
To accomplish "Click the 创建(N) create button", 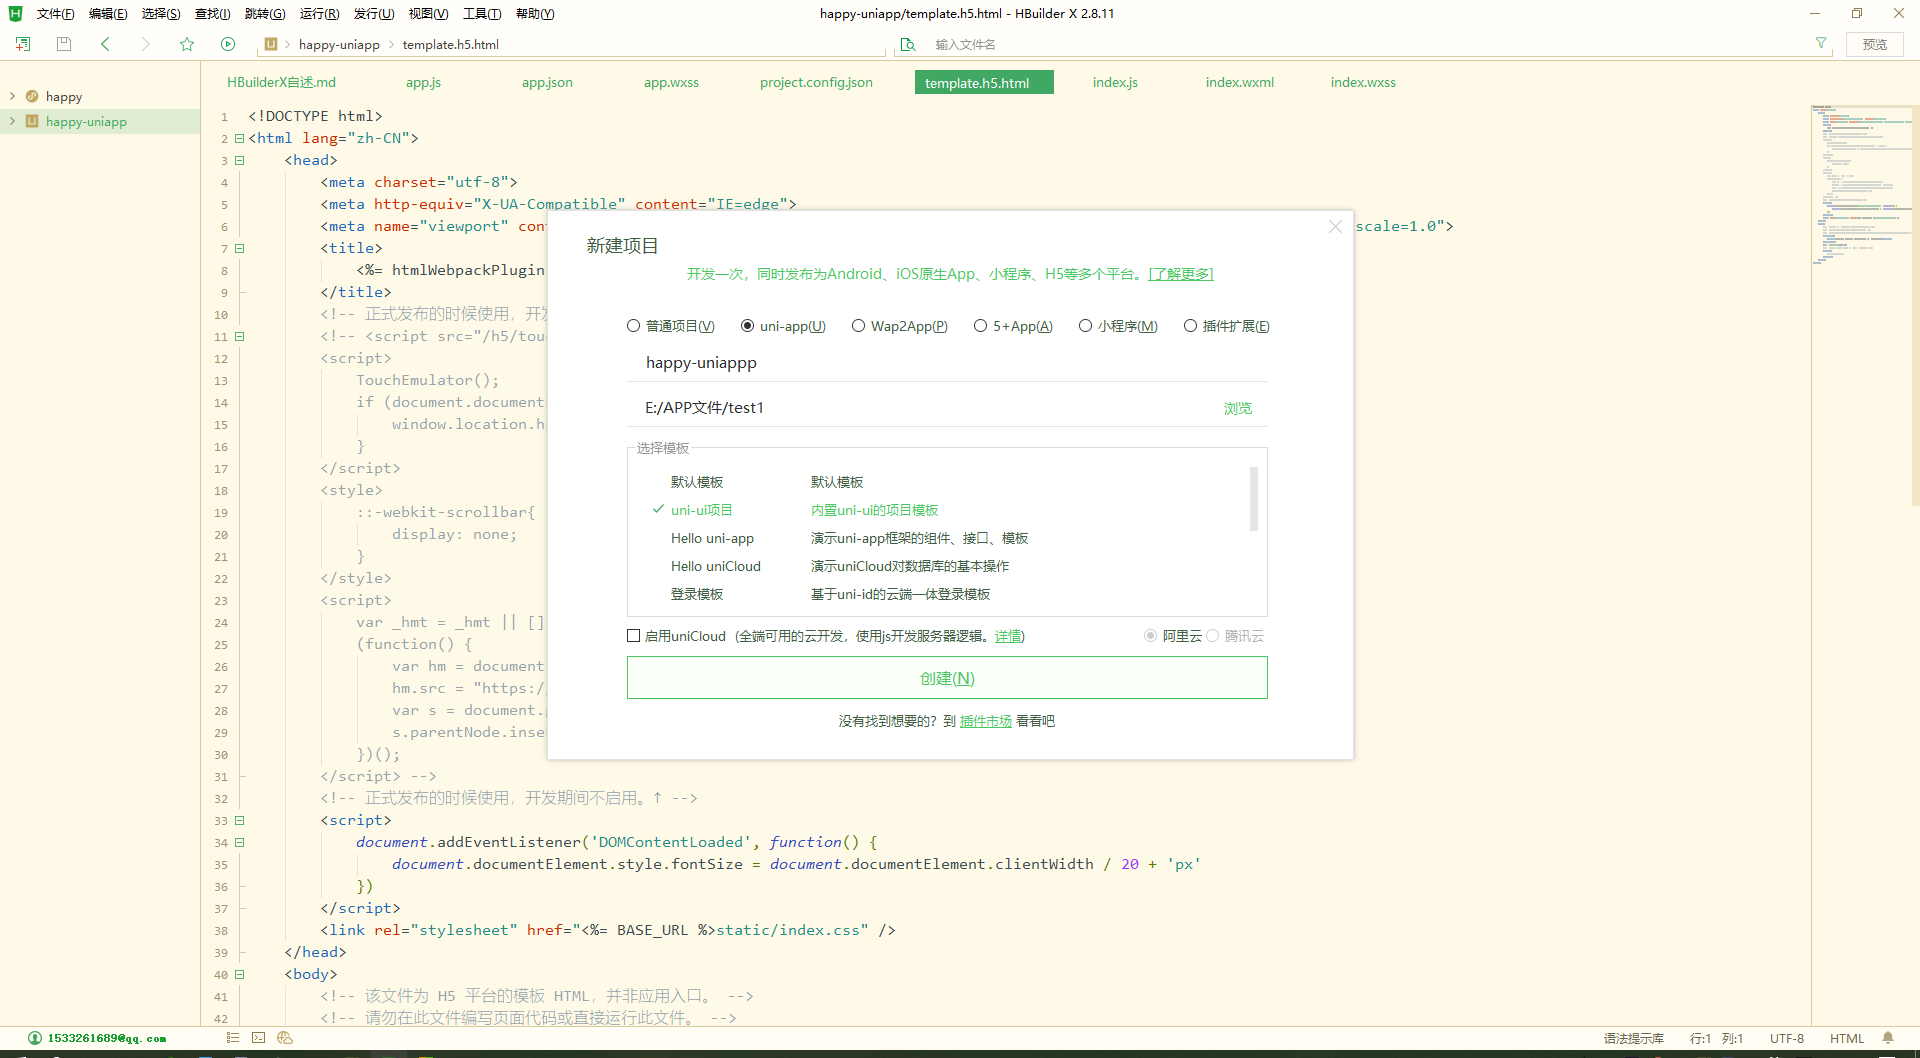I will click(x=947, y=678).
